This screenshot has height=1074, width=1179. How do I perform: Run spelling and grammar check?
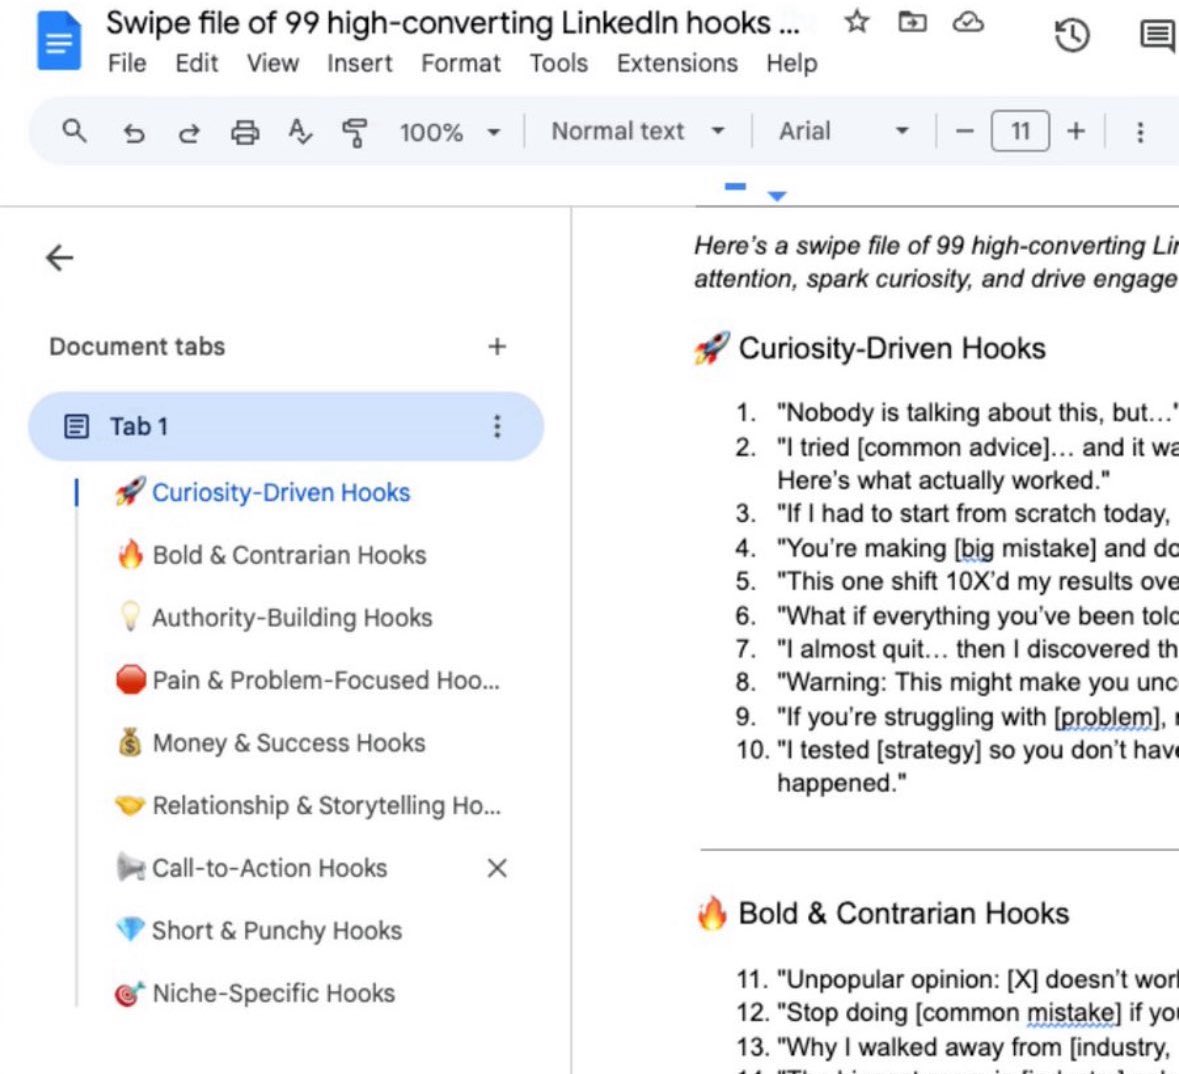click(x=300, y=132)
